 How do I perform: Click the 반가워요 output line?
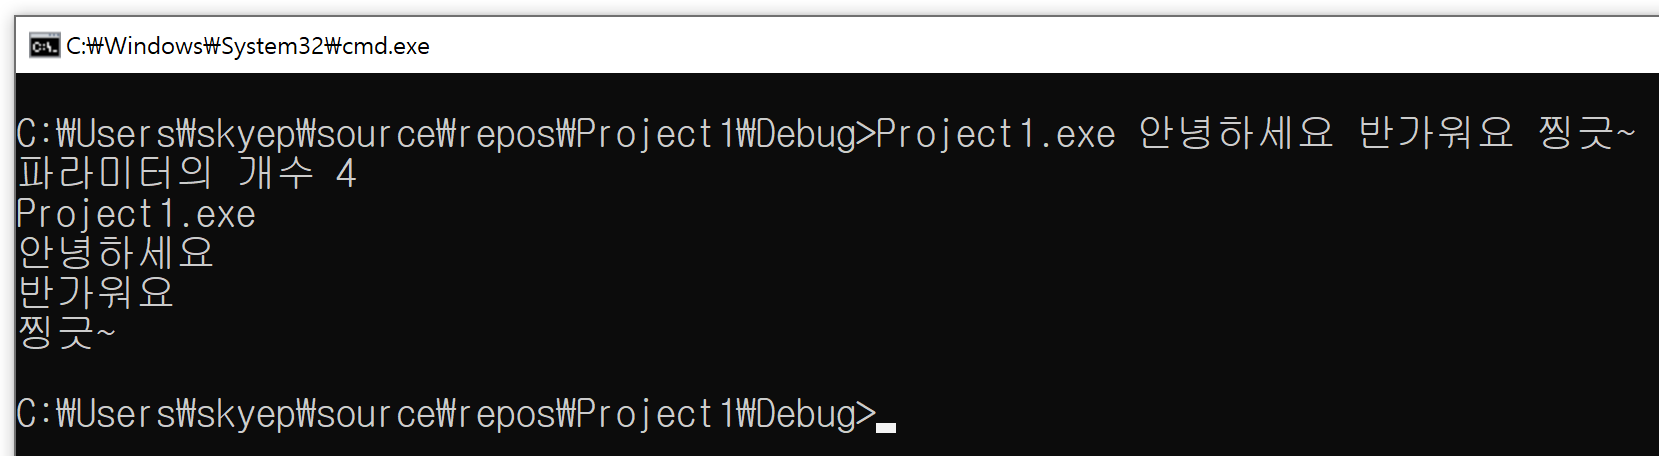click(96, 293)
